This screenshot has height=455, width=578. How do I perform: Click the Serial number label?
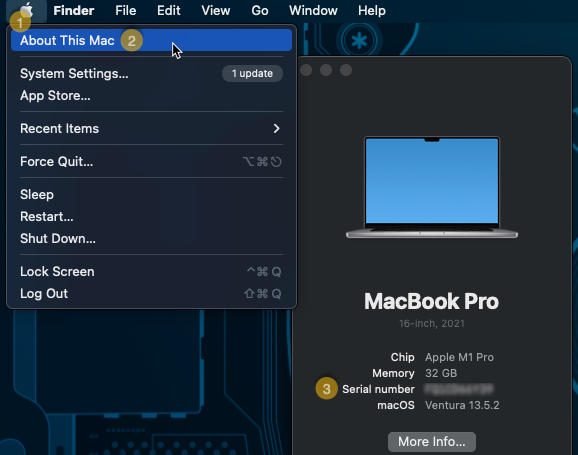(379, 389)
